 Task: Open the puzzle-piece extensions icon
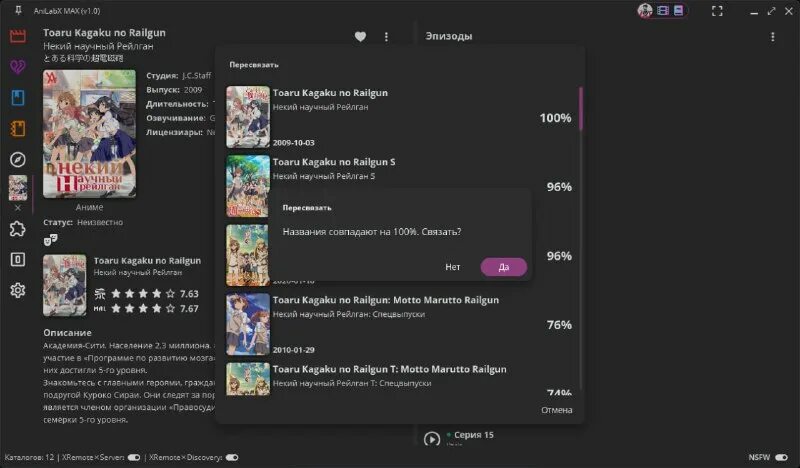tap(18, 229)
